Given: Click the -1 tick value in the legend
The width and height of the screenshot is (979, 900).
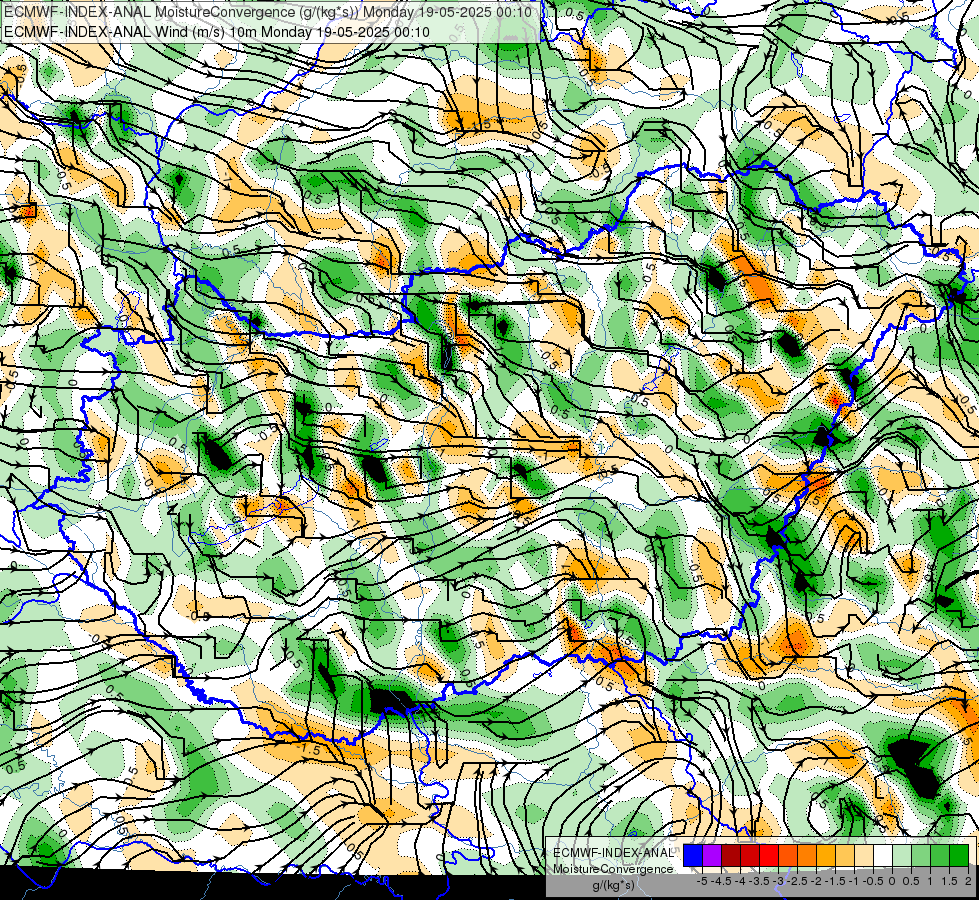Looking at the screenshot, I should click(854, 881).
